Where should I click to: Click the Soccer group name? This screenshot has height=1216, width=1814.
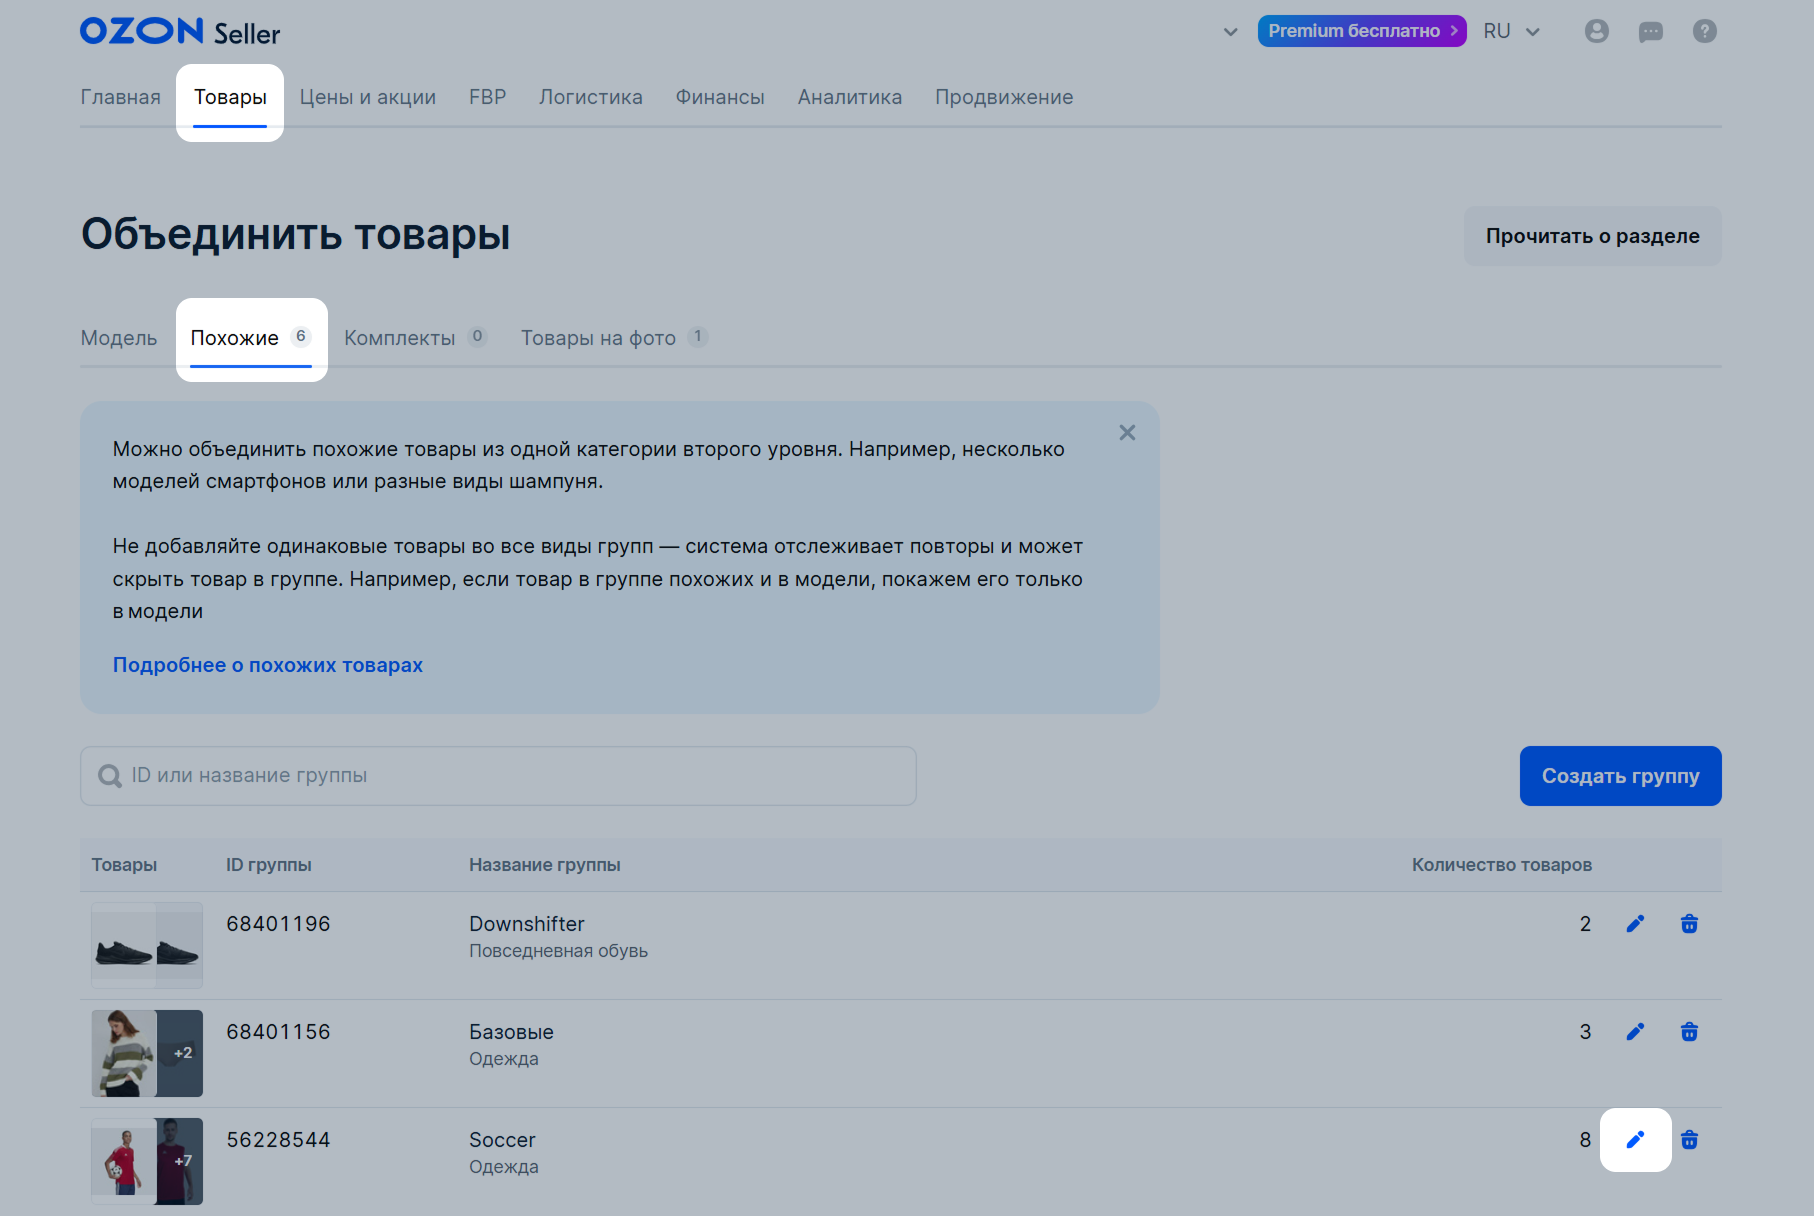pos(502,1140)
